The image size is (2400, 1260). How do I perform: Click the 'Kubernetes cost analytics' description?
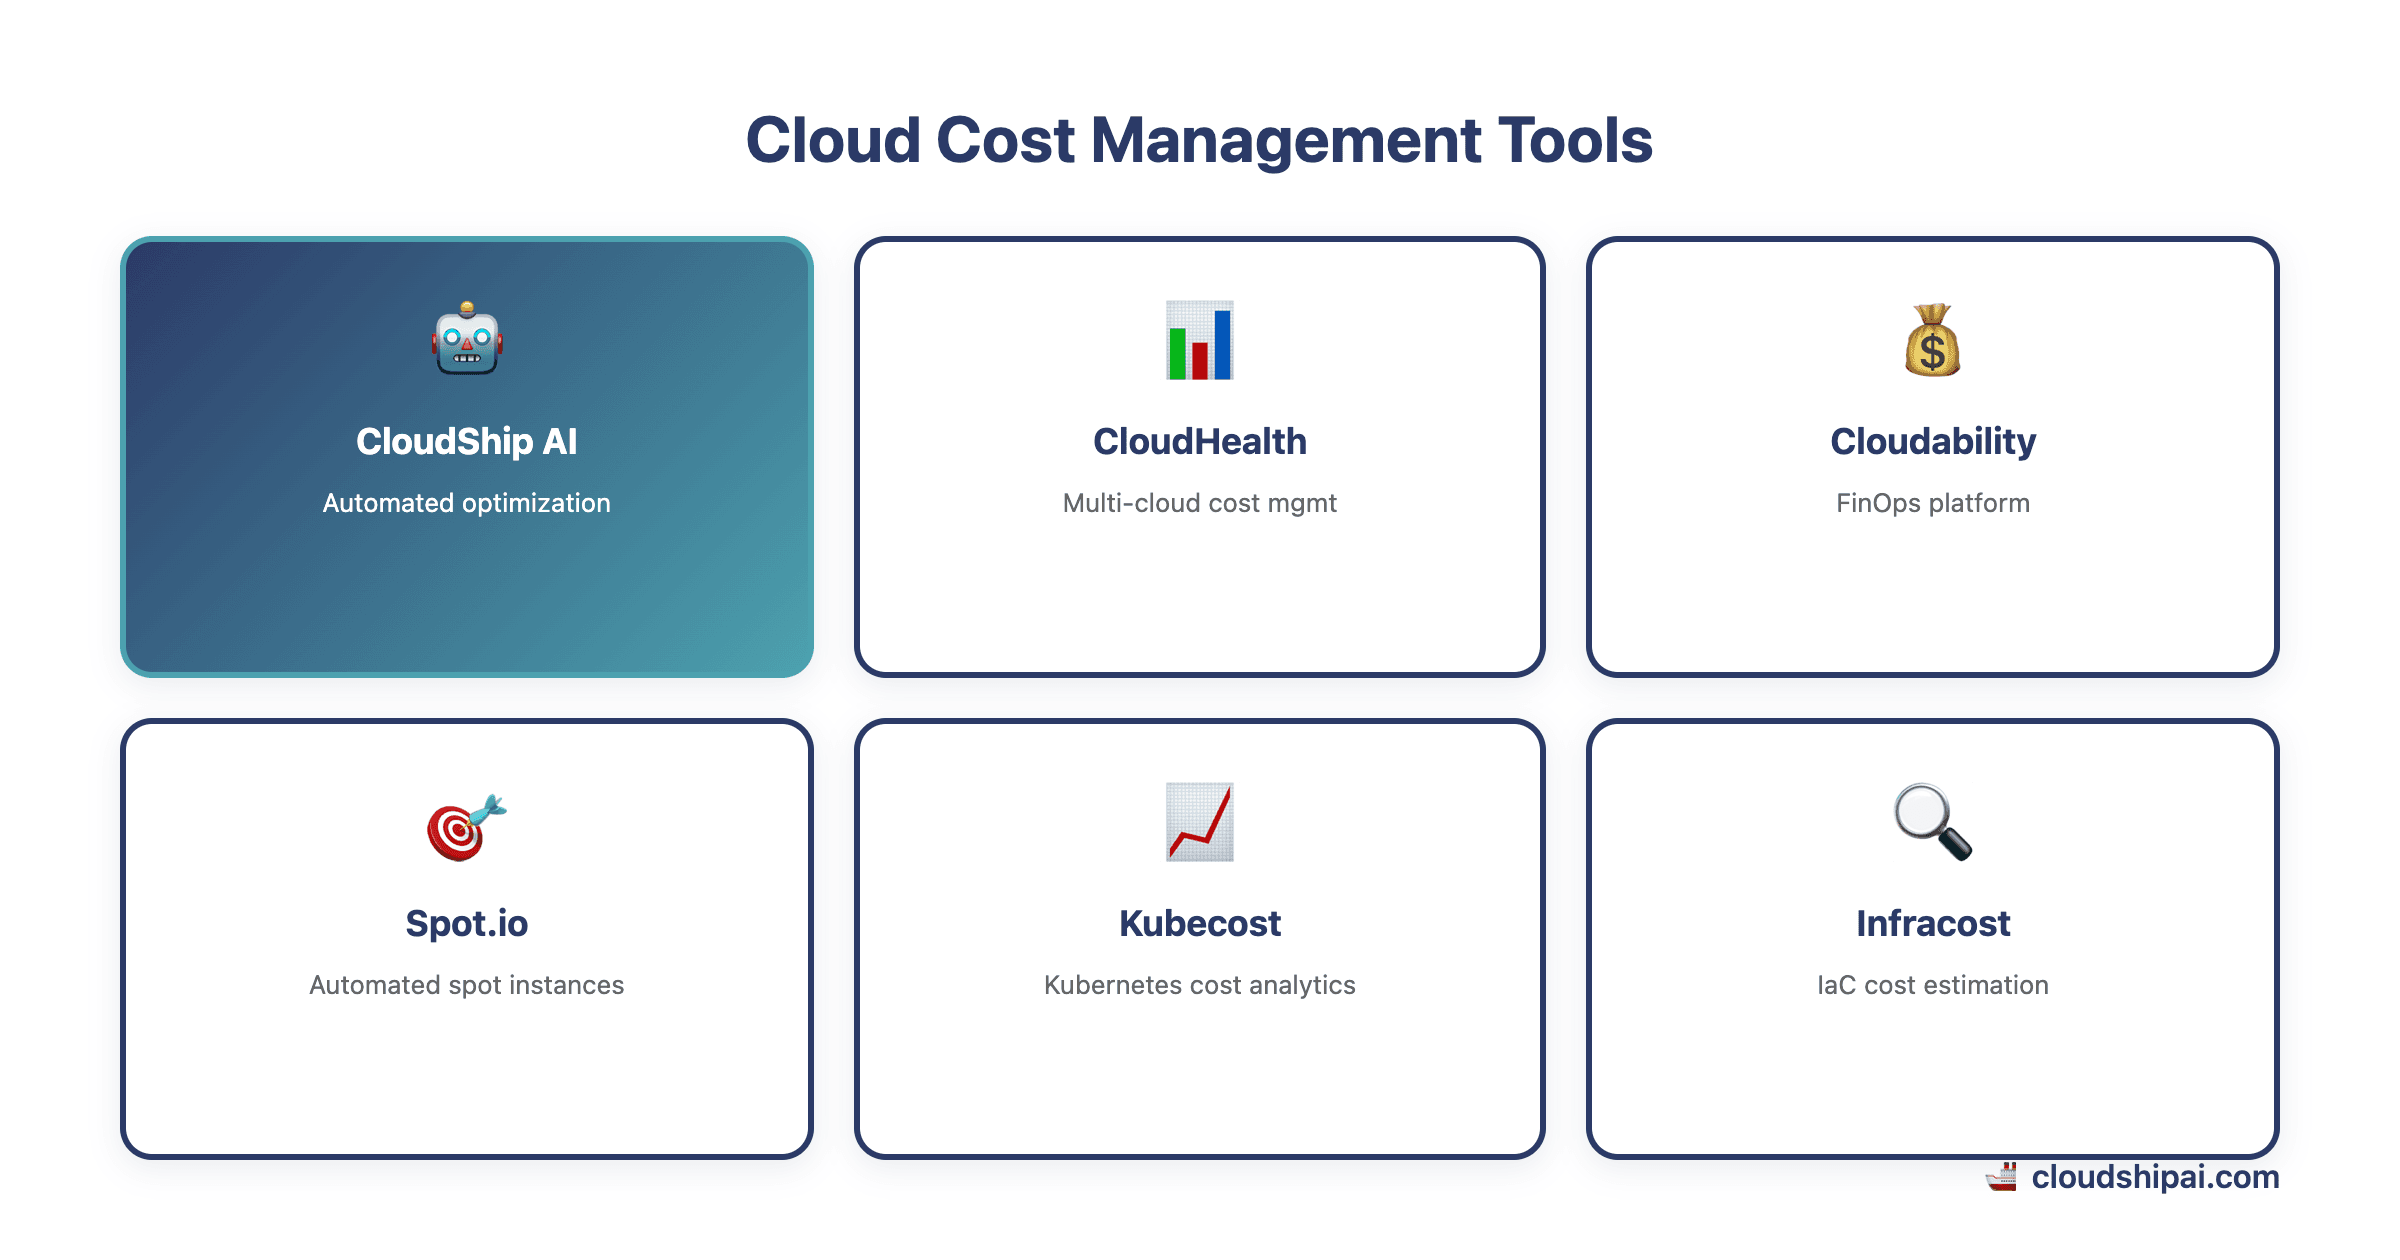point(1200,985)
